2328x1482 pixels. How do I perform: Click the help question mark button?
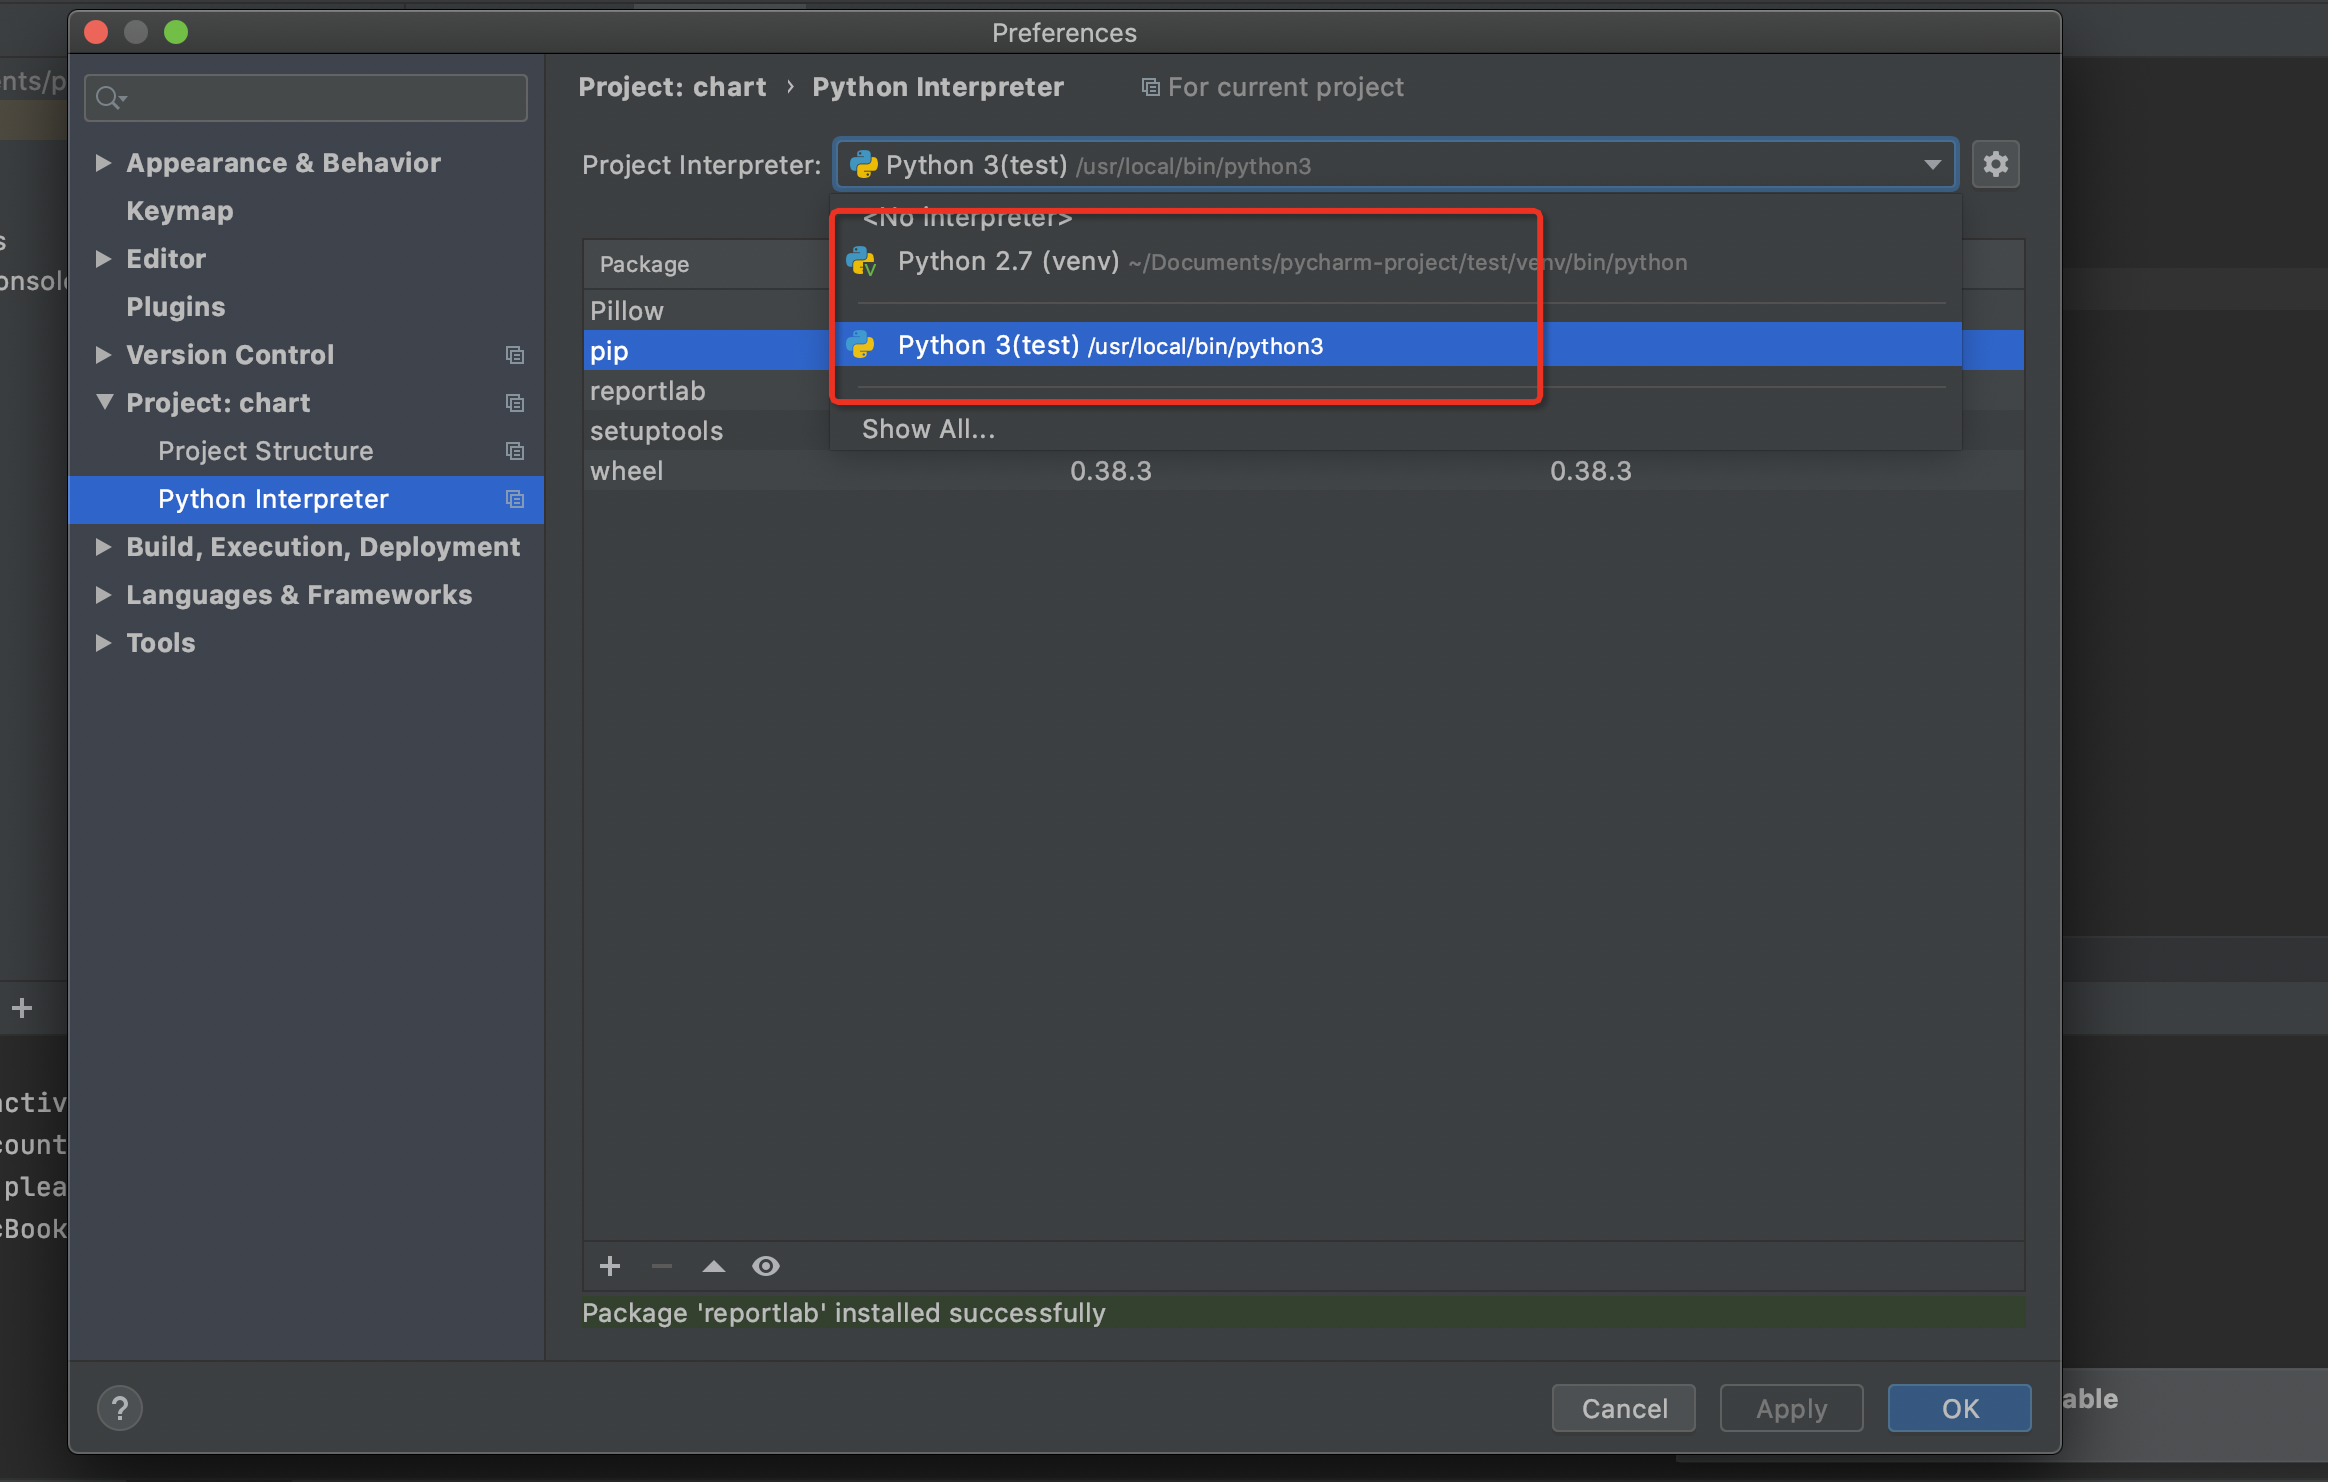click(x=120, y=1408)
